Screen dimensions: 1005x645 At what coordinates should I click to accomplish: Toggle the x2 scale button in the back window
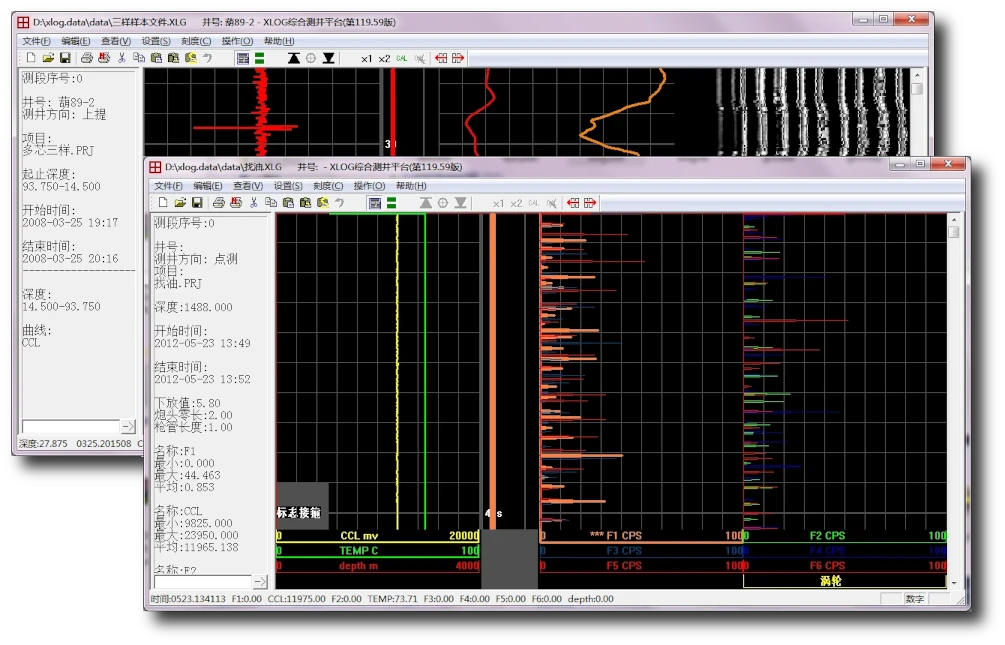point(384,58)
